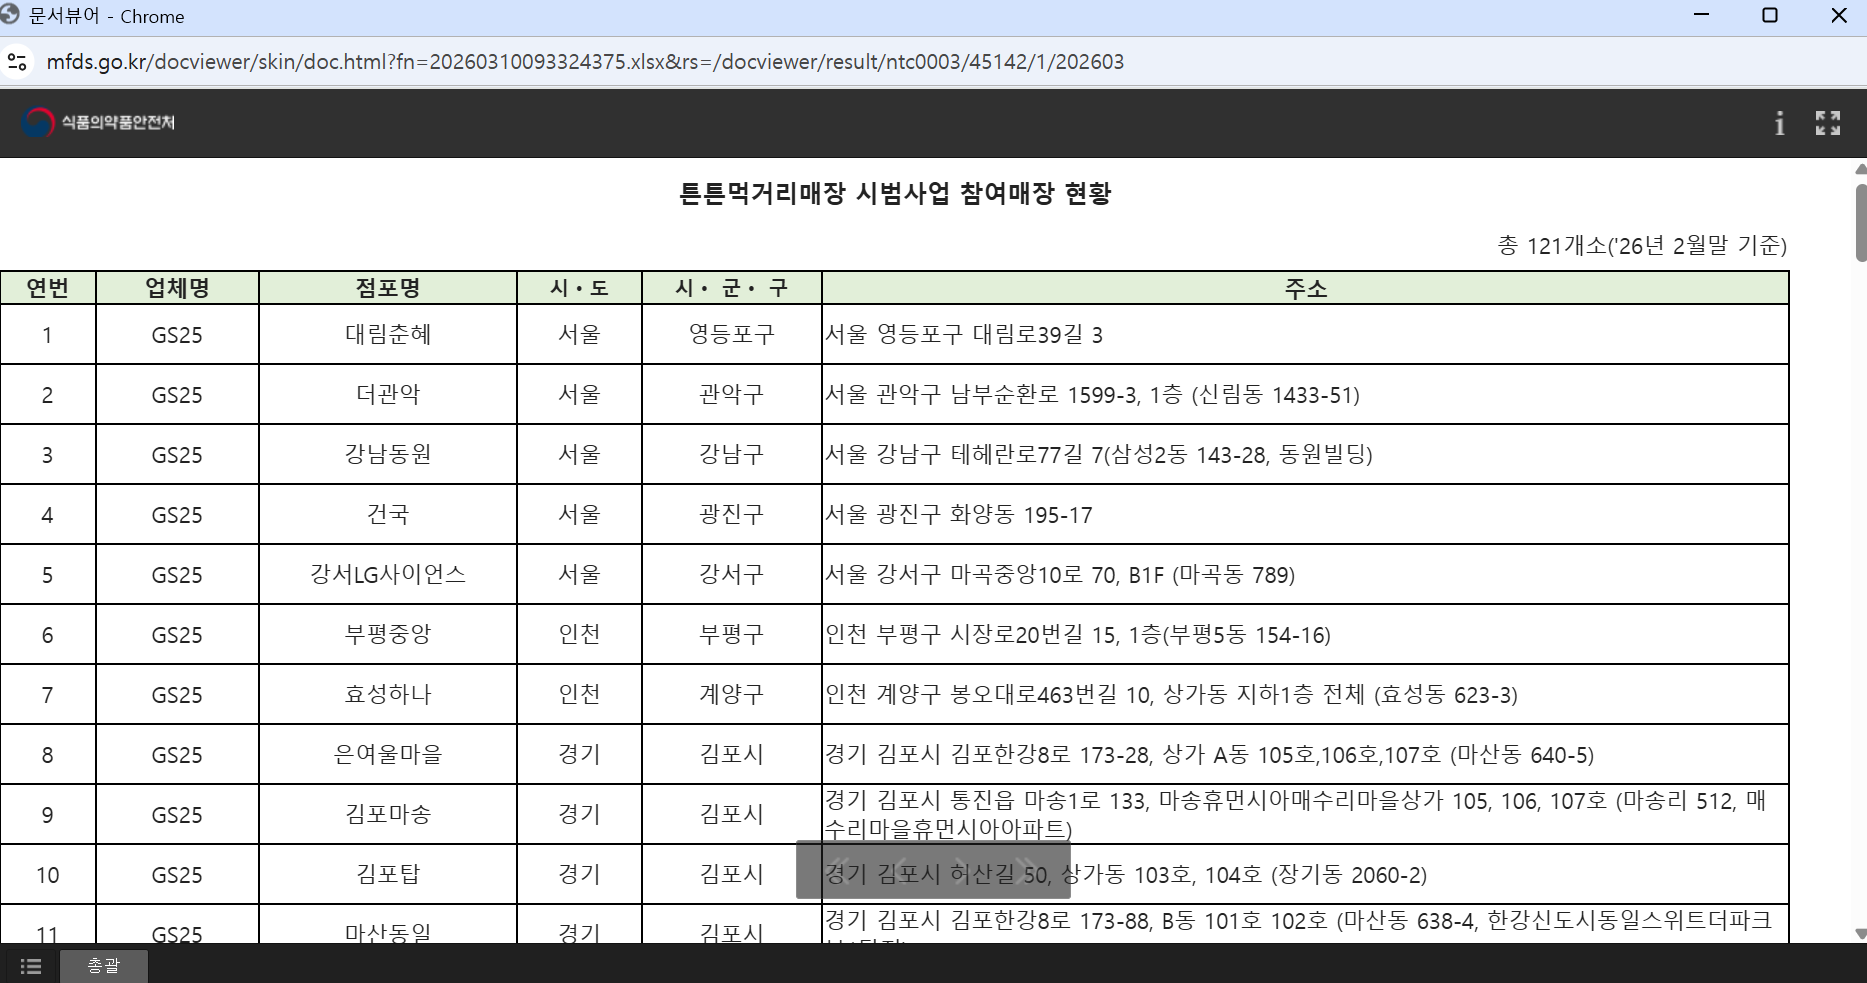This screenshot has width=1867, height=983.
Task: Open the sheet list icon
Action: [x=31, y=966]
